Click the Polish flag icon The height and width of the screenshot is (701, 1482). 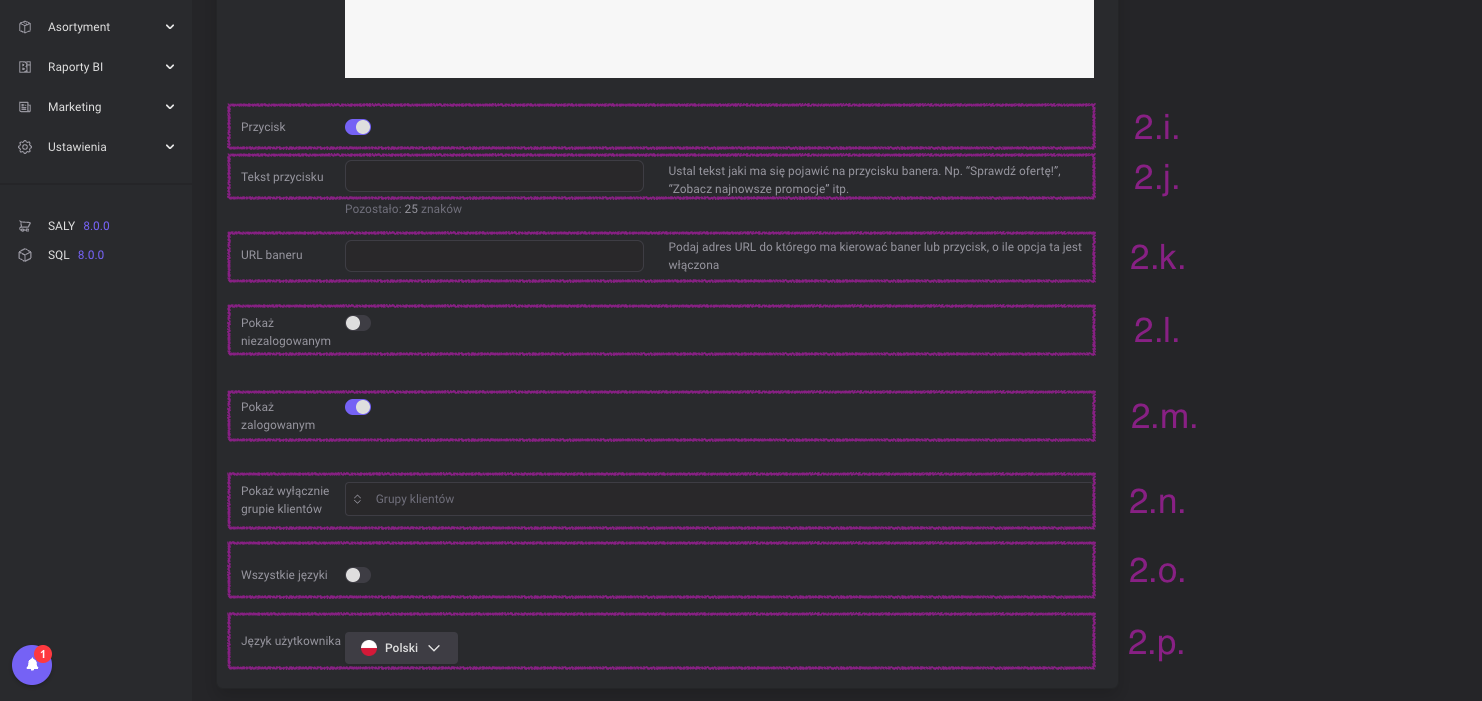tap(369, 648)
